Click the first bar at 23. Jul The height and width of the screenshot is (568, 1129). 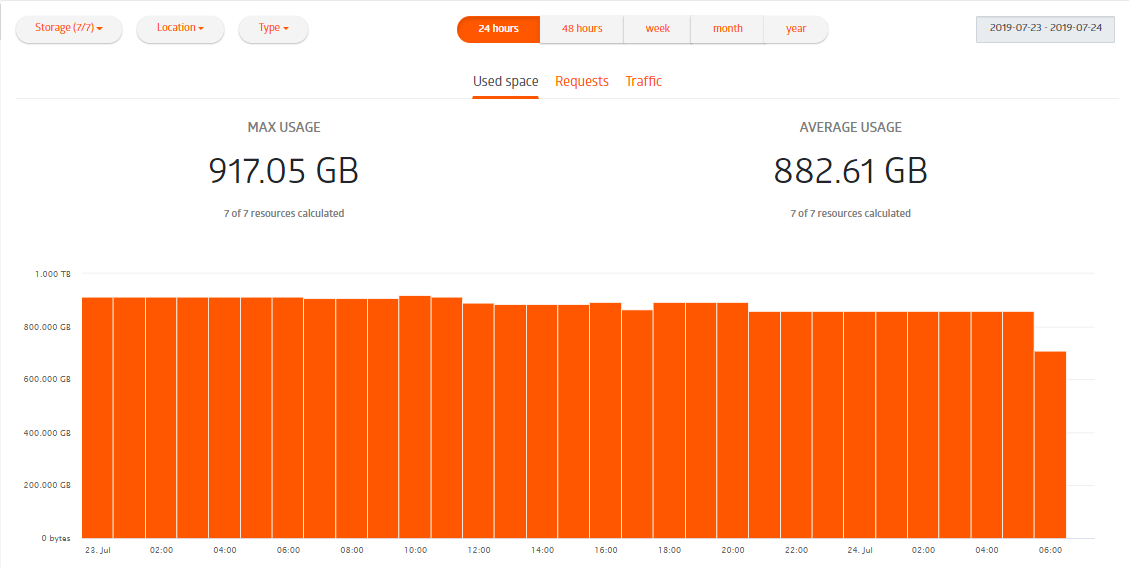coord(97,418)
